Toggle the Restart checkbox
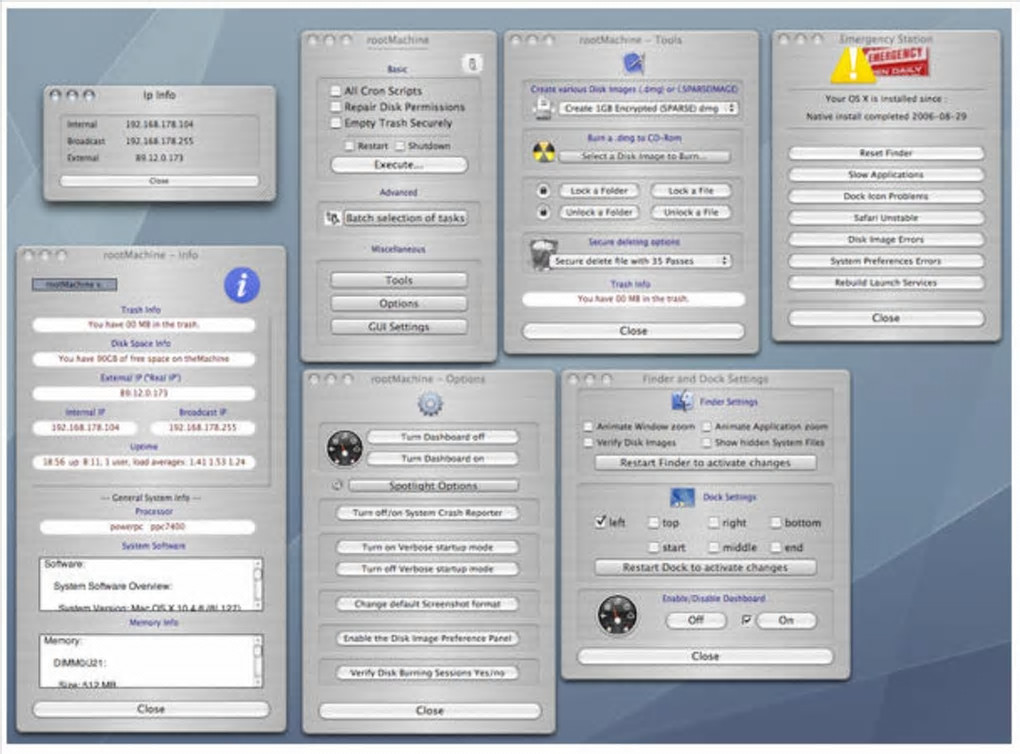The image size is (1020, 754). point(350,146)
